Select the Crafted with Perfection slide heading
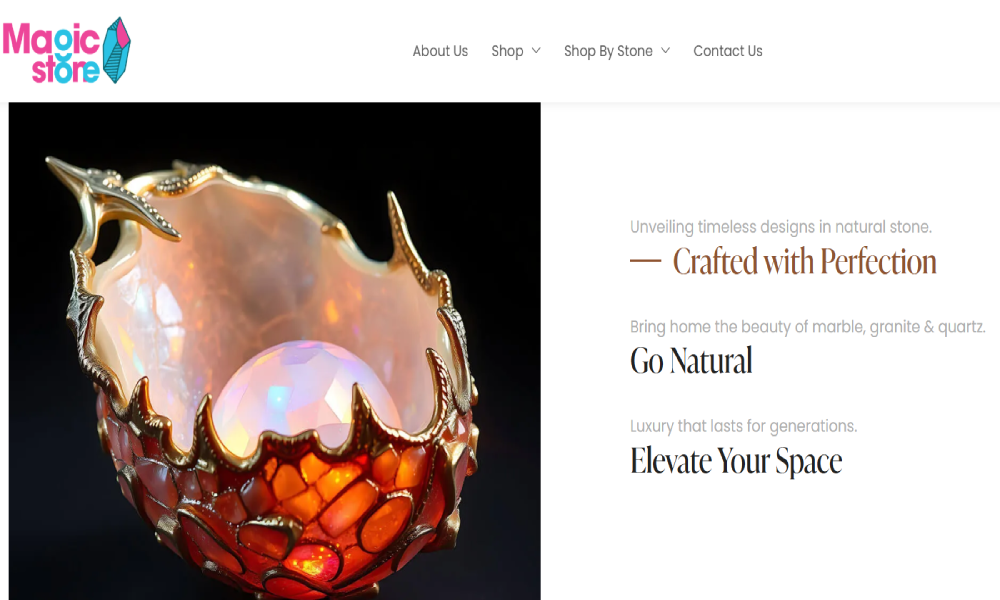This screenshot has width=1000, height=600. tap(804, 261)
